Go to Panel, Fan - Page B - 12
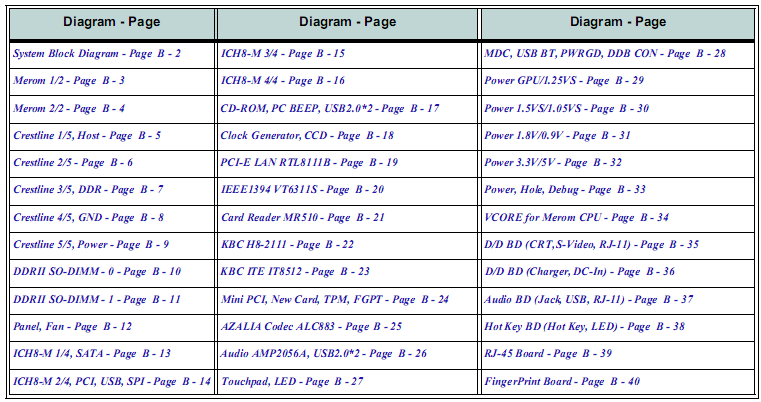The width and height of the screenshot is (761, 402). [x=72, y=327]
